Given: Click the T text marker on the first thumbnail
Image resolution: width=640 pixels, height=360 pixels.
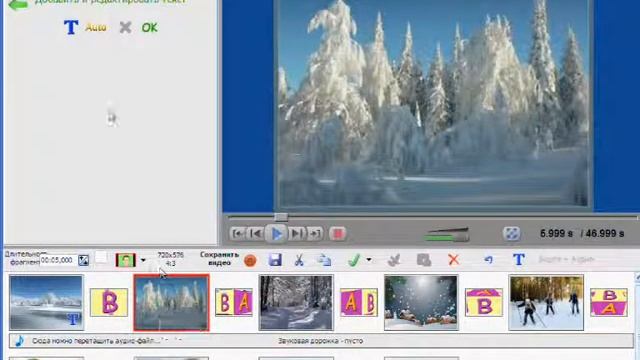Looking at the screenshot, I should [73, 320].
